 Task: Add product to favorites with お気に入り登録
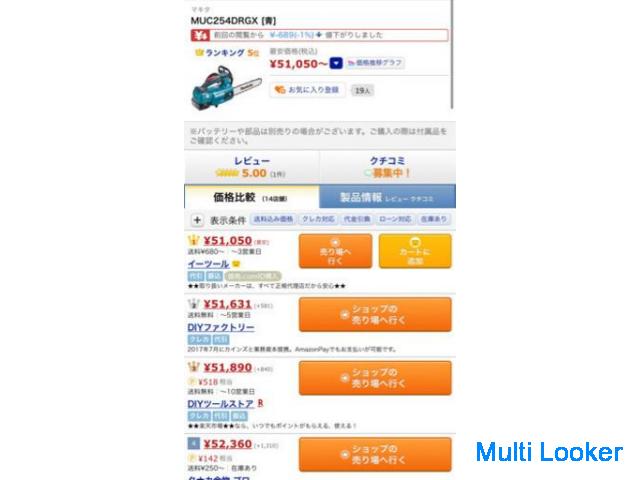pyautogui.click(x=308, y=90)
